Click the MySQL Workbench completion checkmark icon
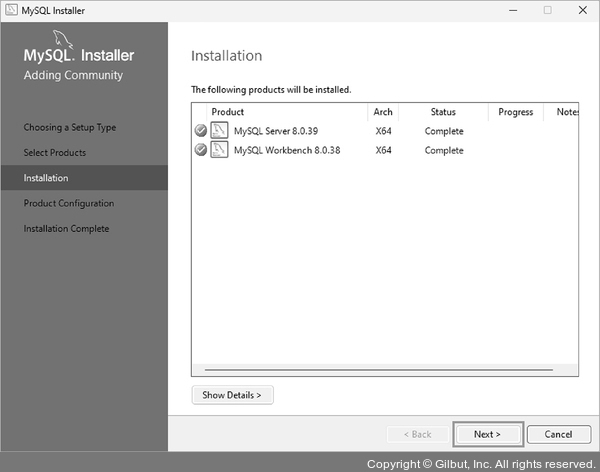 click(200, 150)
